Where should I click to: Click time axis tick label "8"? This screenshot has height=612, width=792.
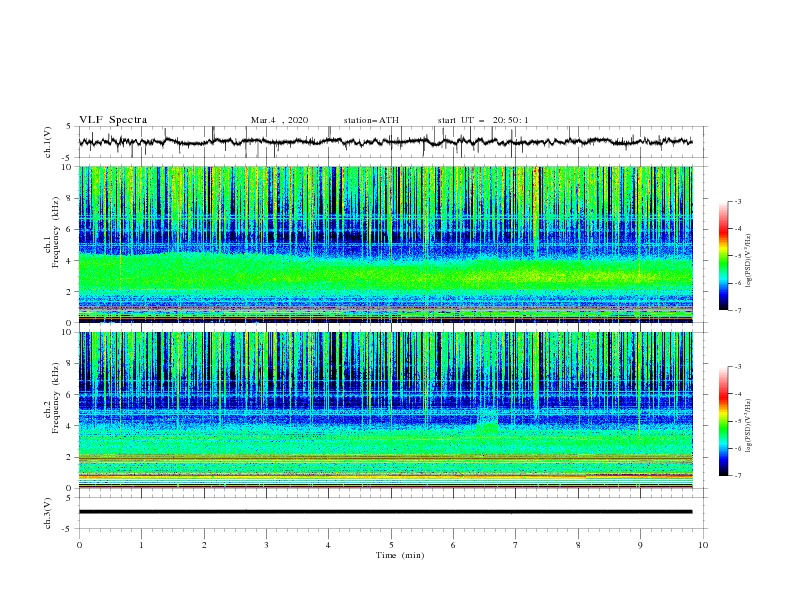pos(578,545)
